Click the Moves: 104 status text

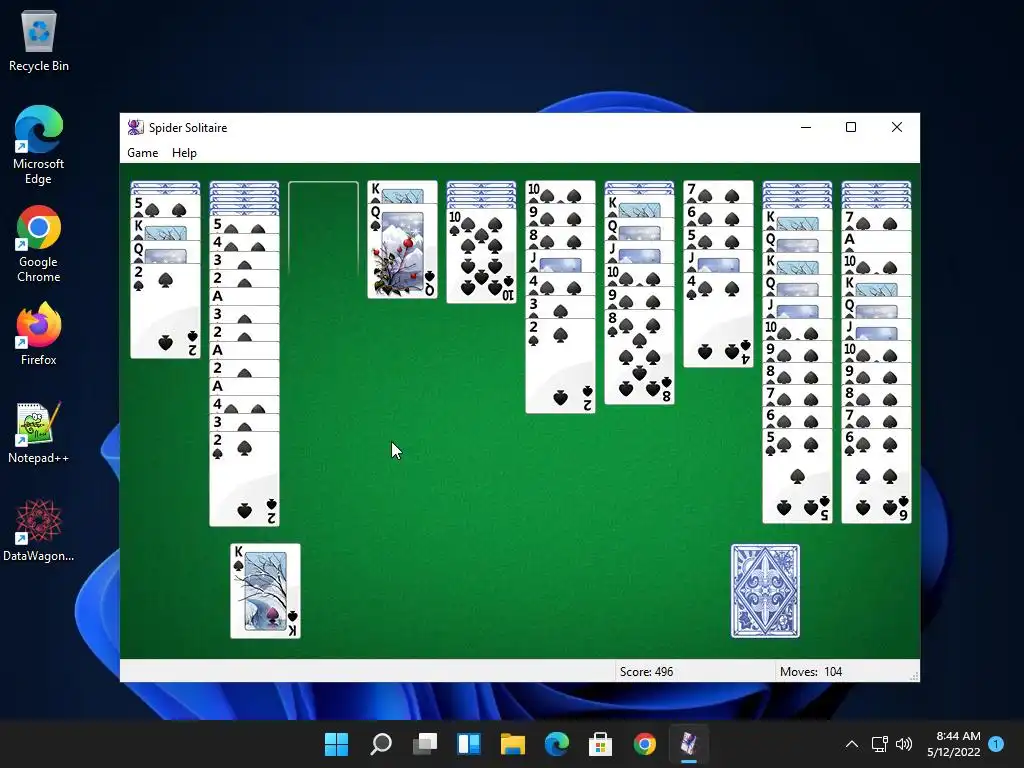click(810, 671)
